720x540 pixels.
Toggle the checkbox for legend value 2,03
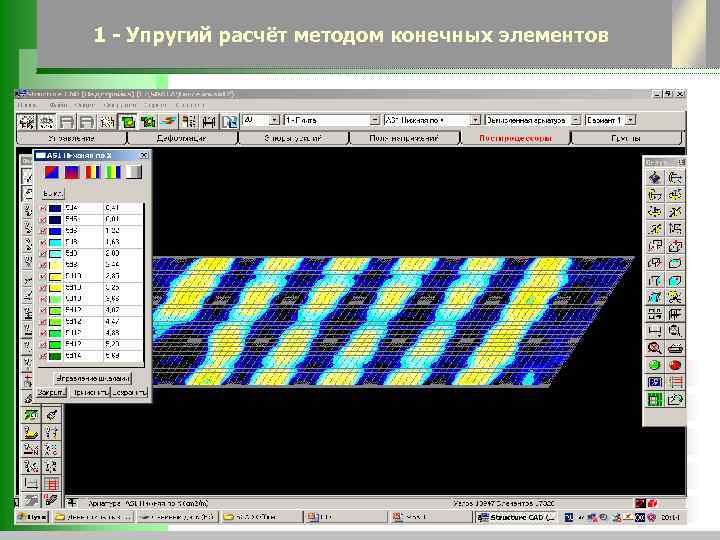pos(43,253)
